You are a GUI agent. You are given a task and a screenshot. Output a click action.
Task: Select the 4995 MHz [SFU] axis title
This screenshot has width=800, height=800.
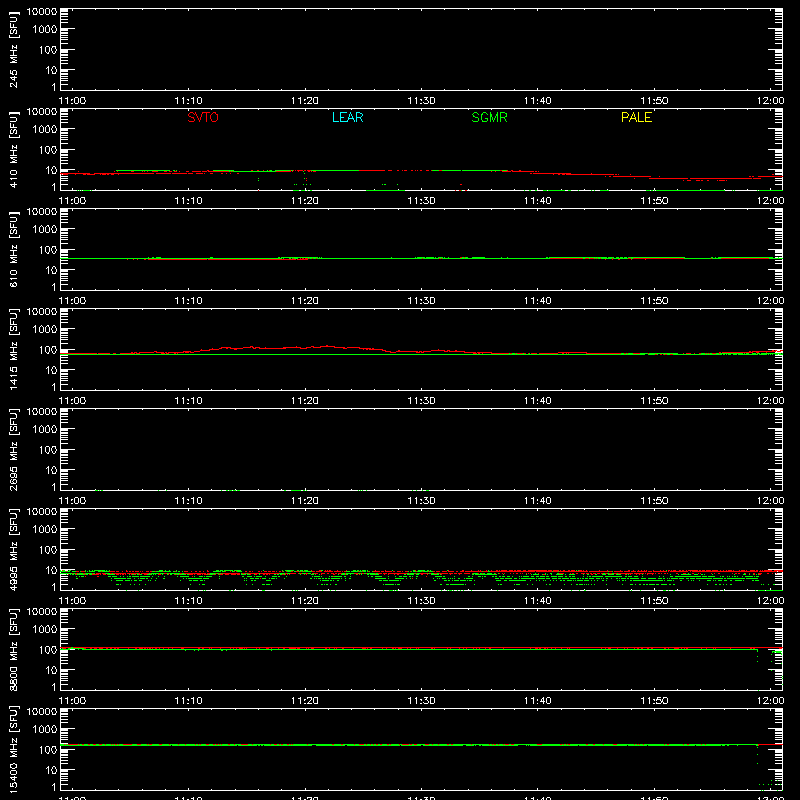point(13,550)
